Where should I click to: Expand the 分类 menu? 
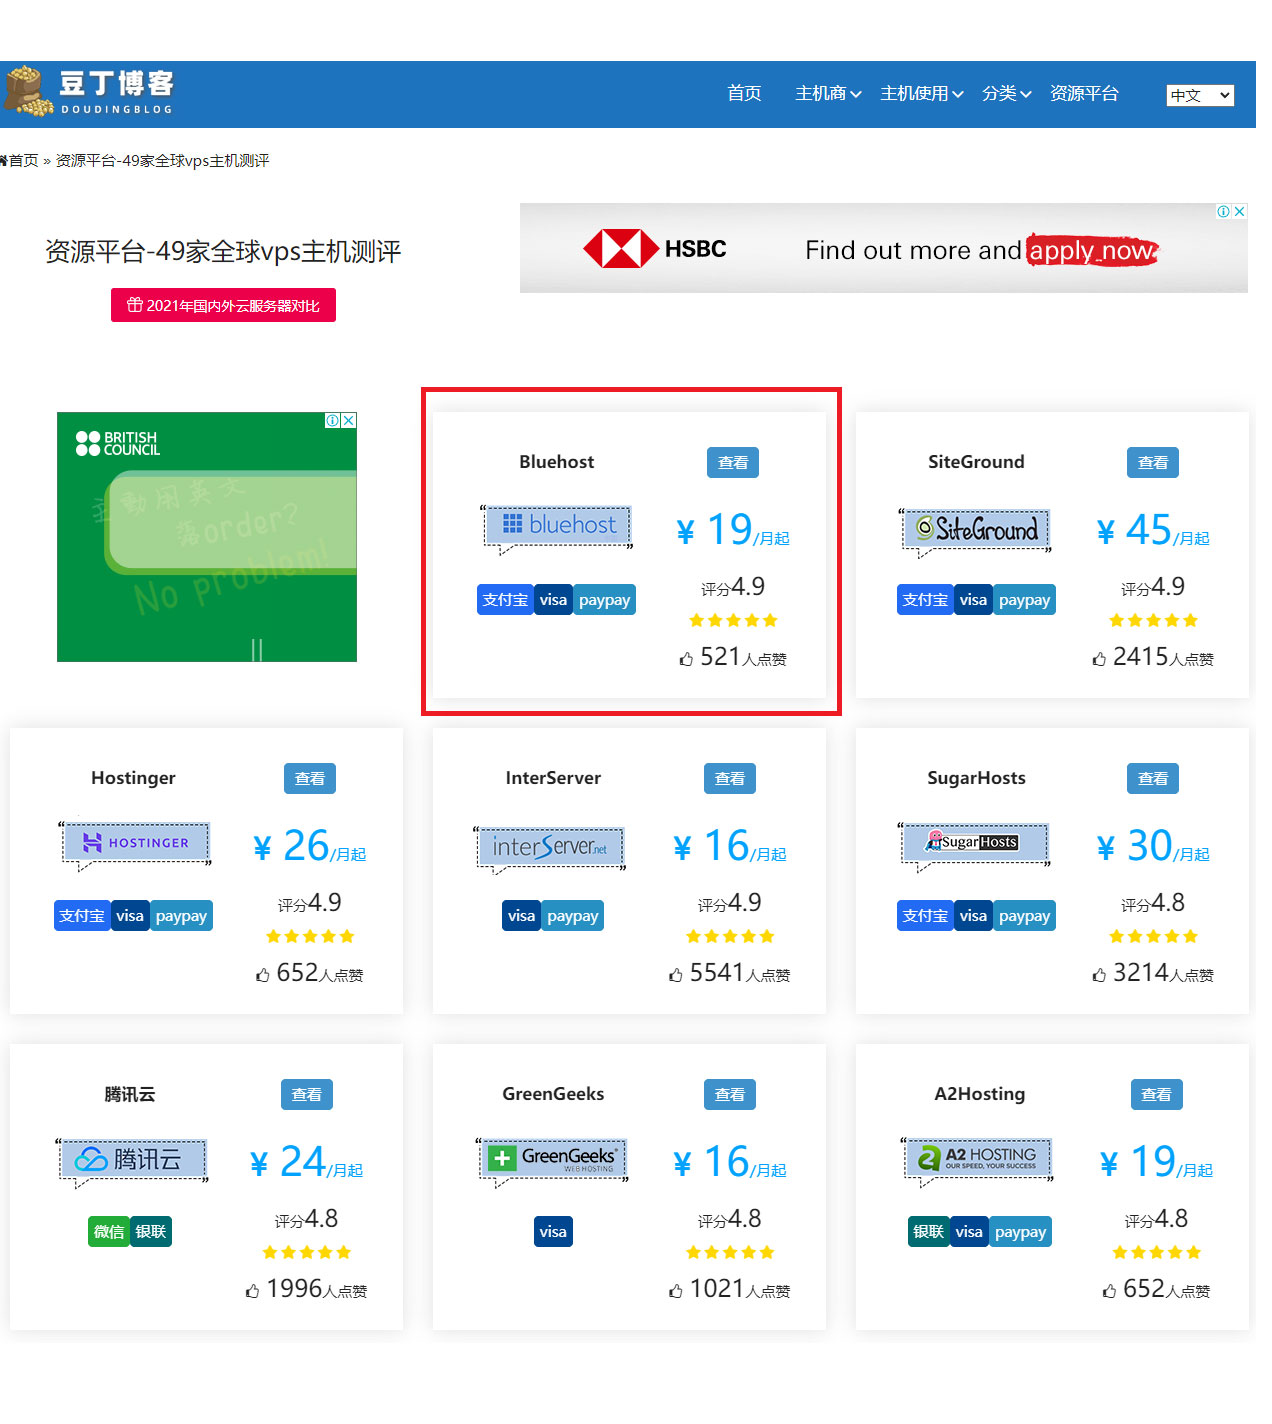[1006, 93]
